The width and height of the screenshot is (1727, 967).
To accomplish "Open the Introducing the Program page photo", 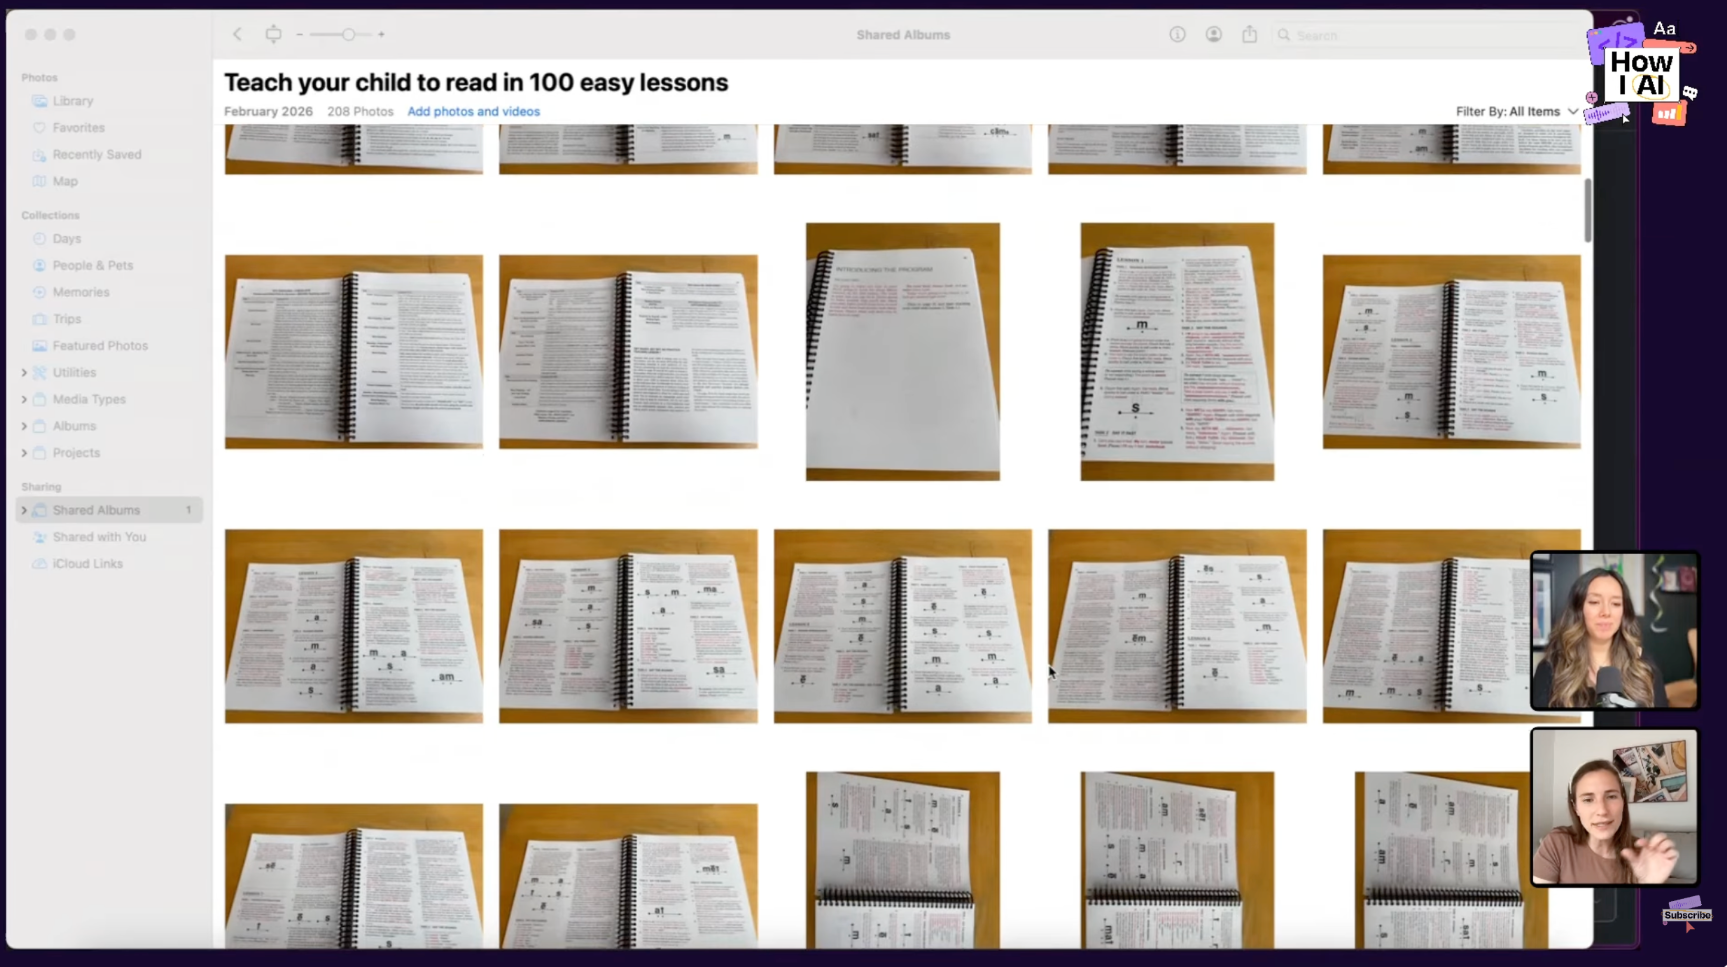I will (x=902, y=352).
